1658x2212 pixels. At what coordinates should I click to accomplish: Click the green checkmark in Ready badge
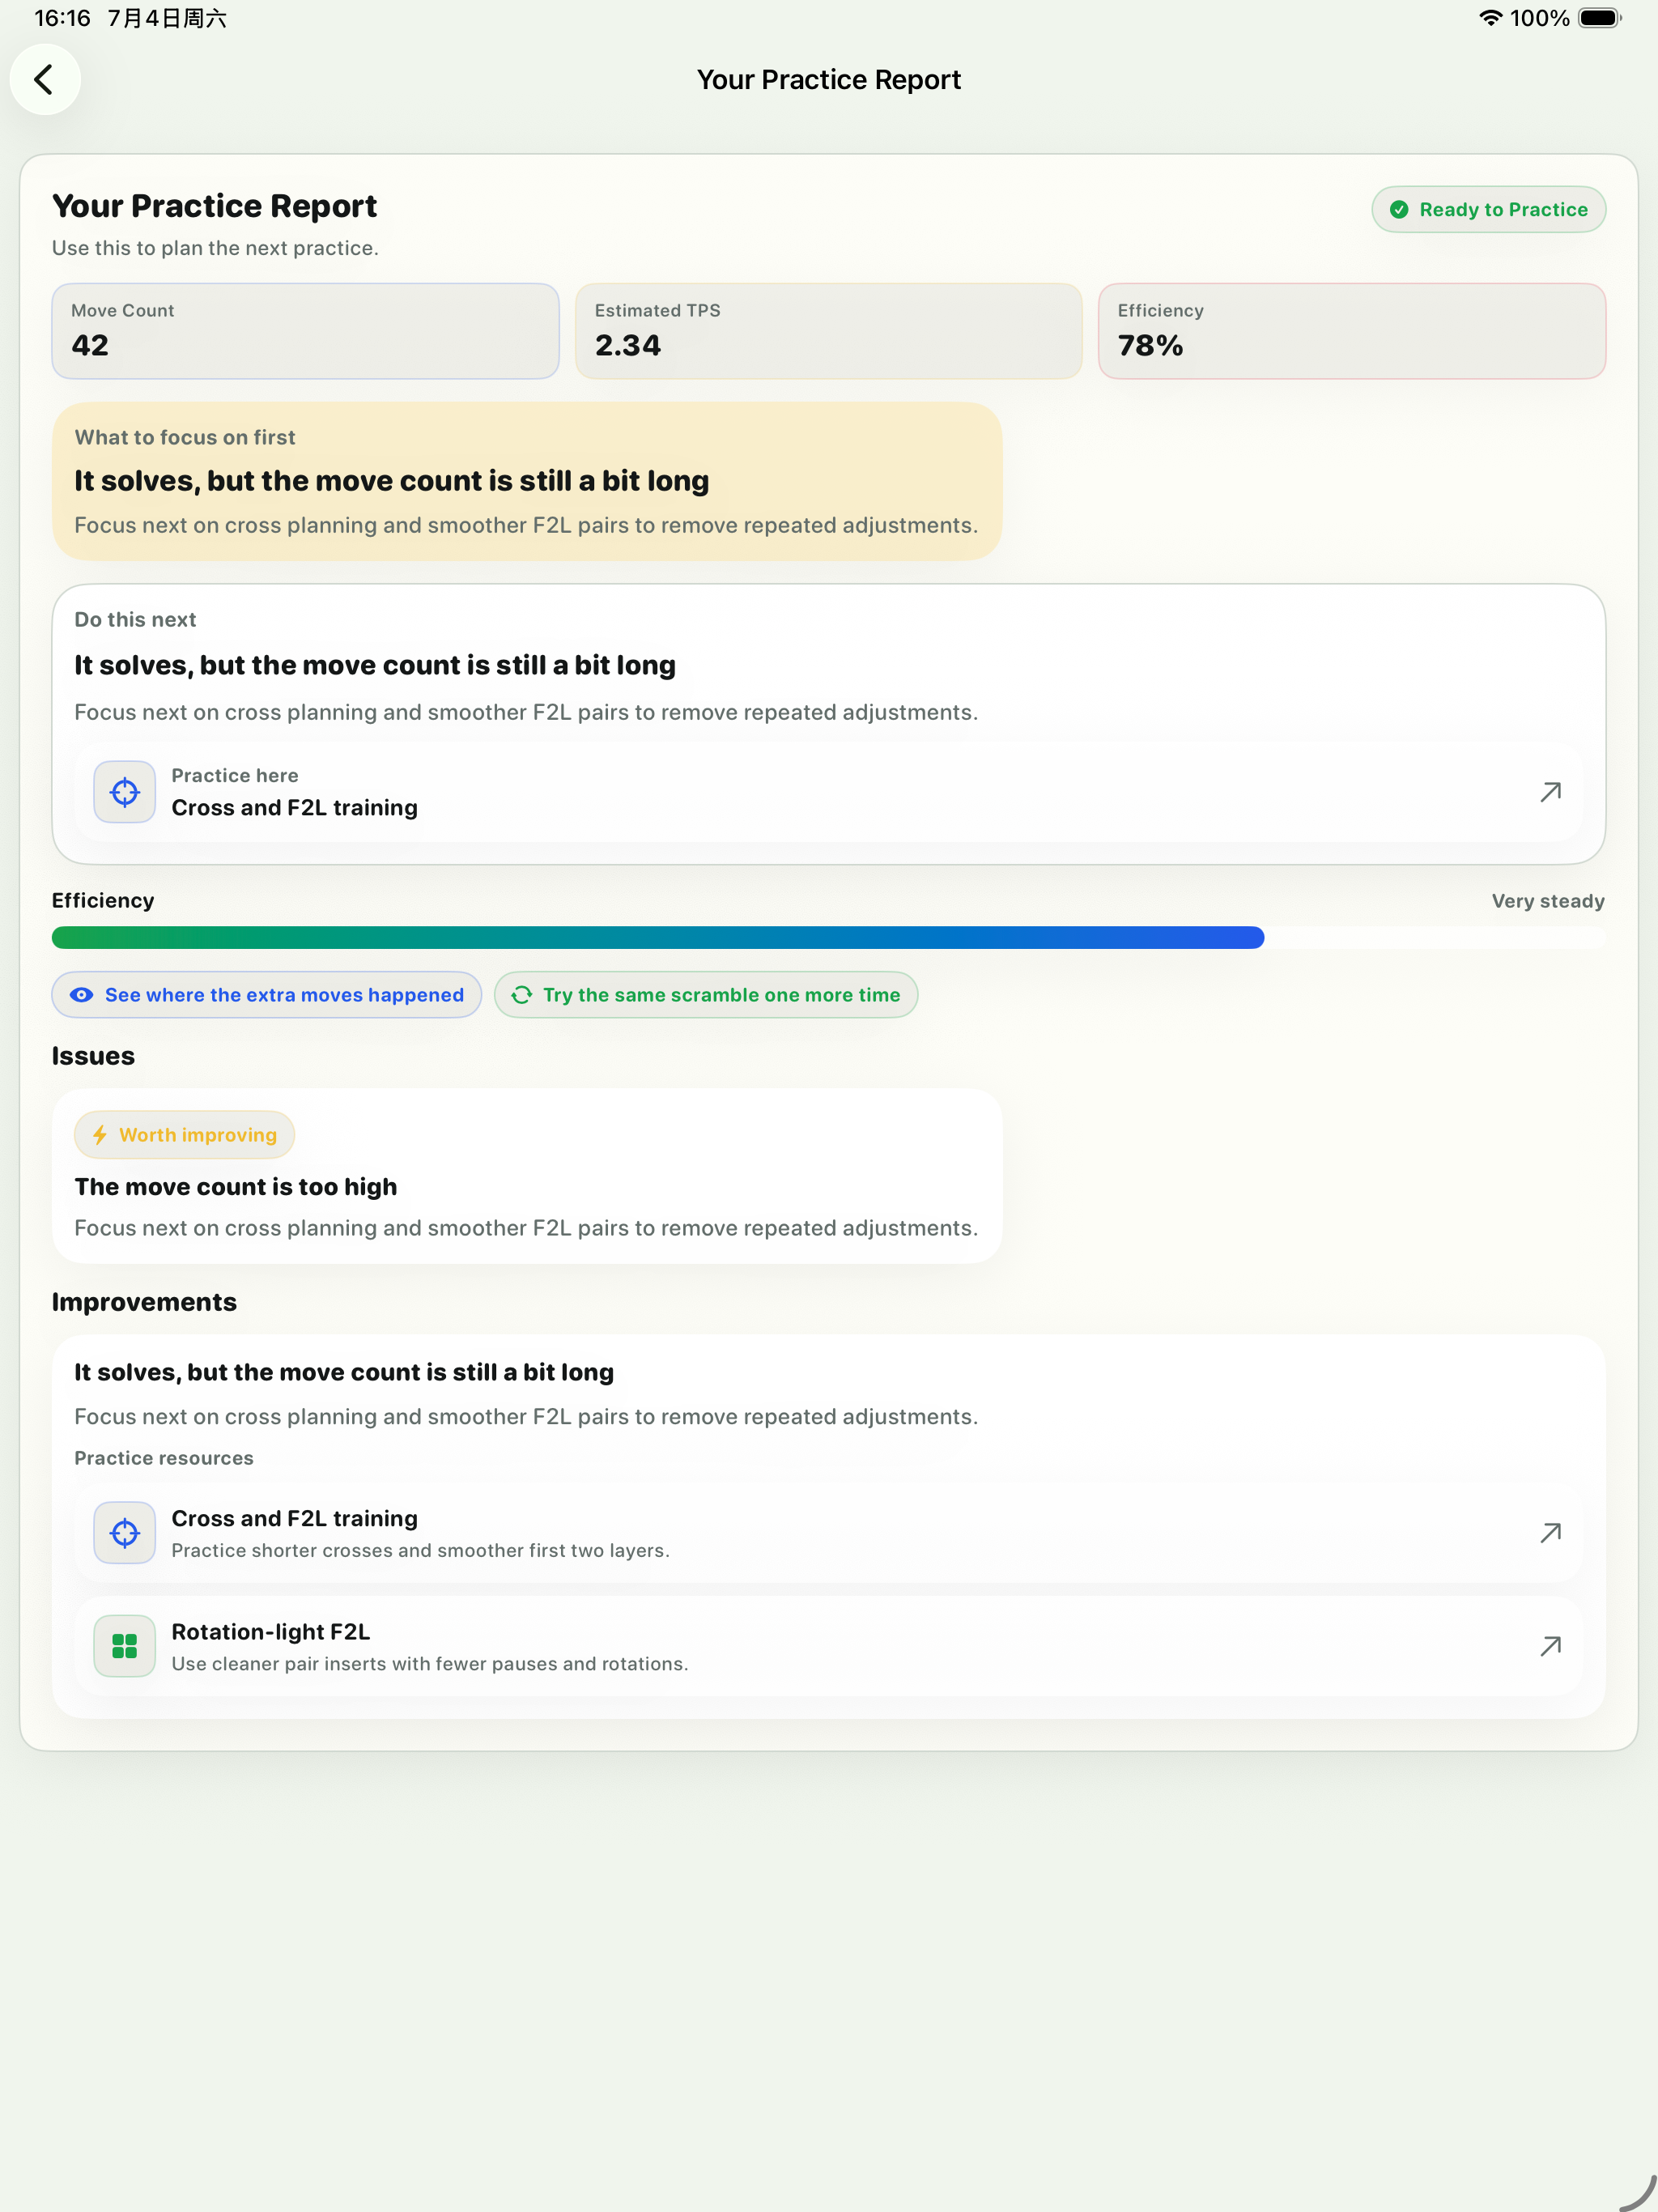(1399, 210)
